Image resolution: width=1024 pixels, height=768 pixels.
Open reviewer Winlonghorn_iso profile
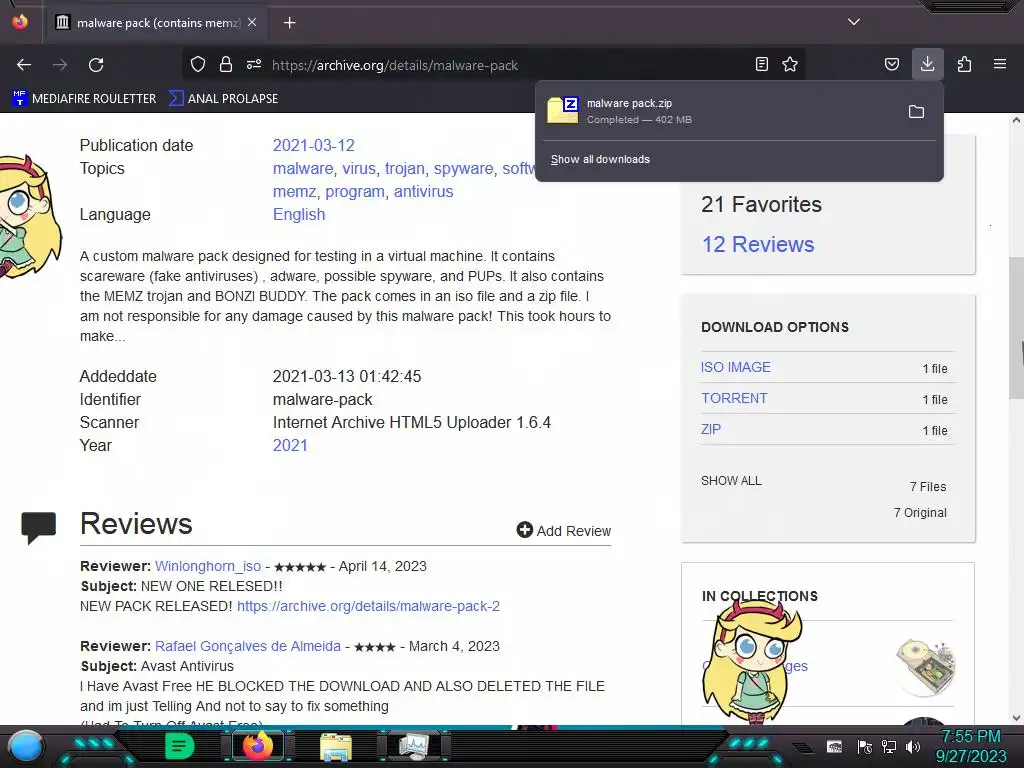coord(208,566)
